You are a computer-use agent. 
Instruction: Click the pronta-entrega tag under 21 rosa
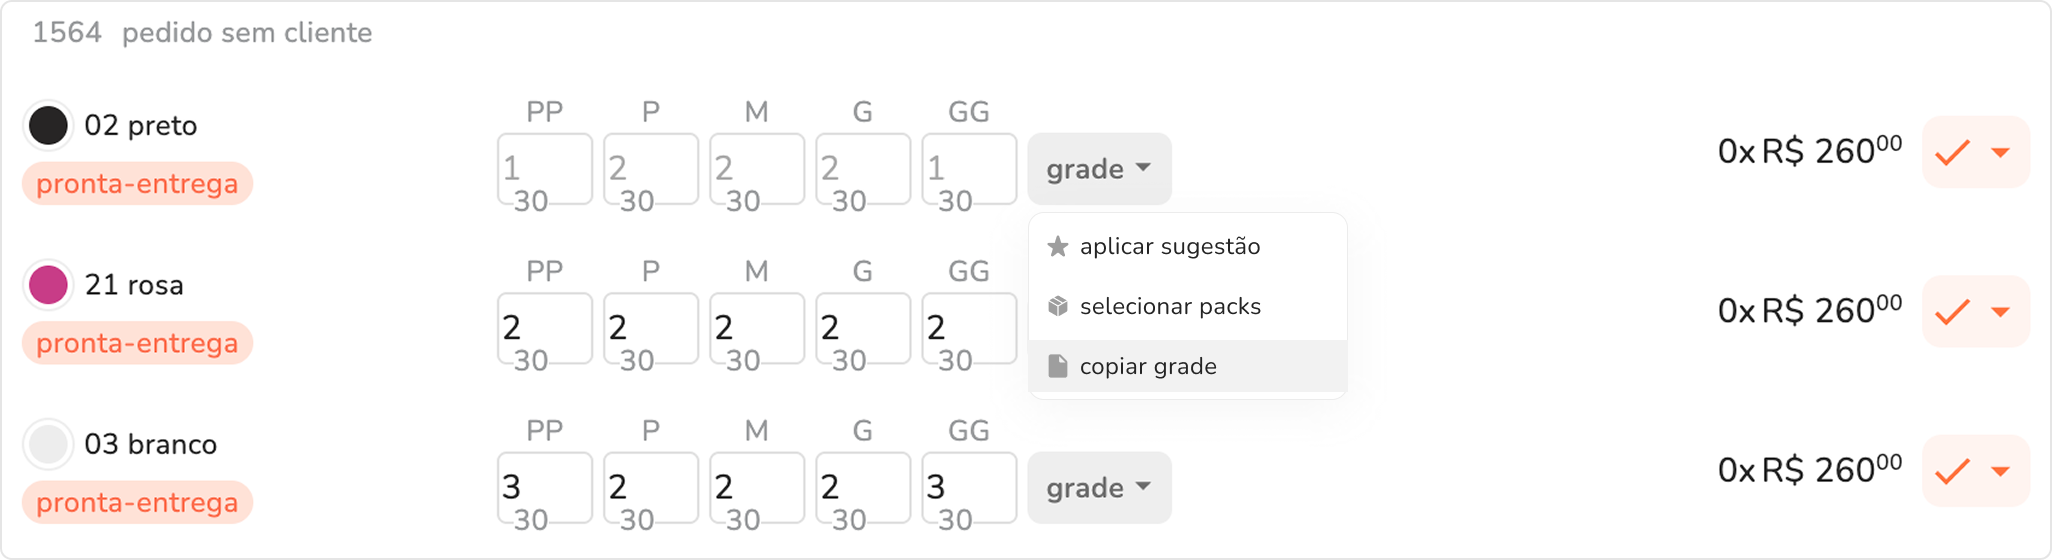137,343
